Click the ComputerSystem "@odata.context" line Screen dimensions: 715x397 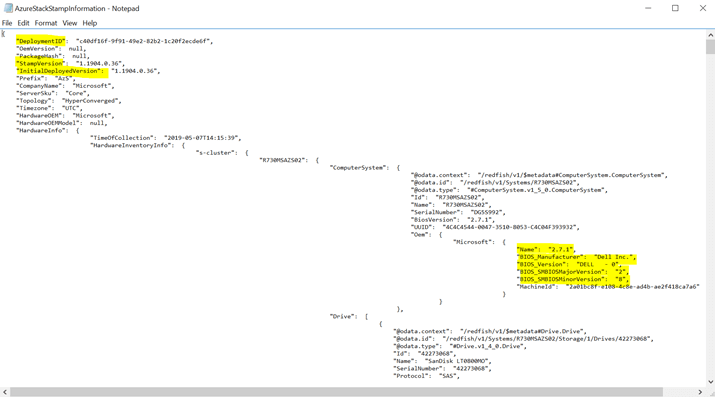click(539, 175)
